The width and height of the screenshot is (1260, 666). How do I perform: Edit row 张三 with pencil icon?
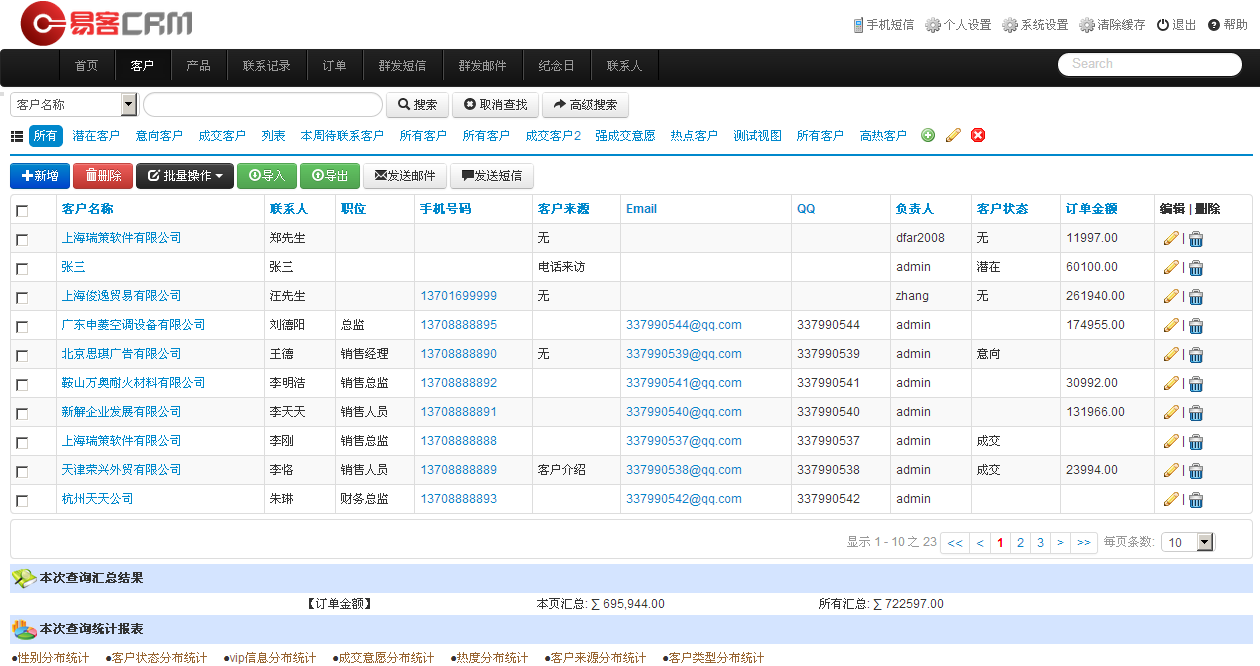(x=1171, y=267)
